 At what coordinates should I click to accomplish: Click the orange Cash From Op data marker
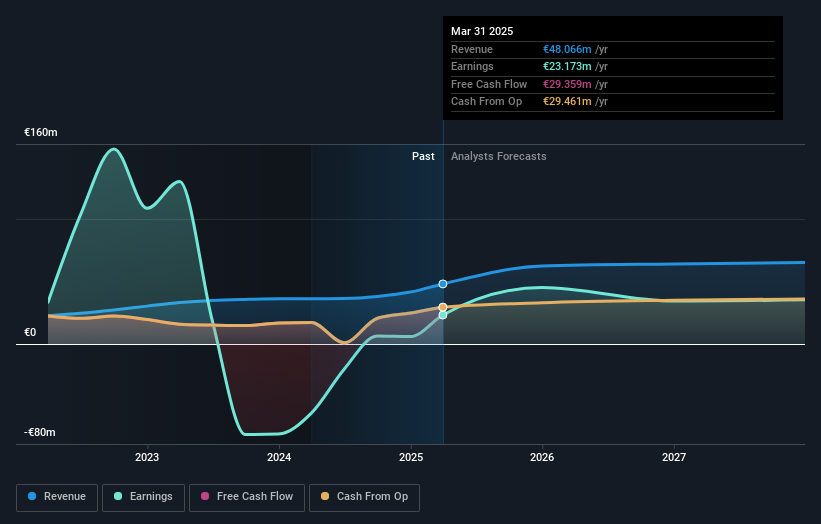443,307
